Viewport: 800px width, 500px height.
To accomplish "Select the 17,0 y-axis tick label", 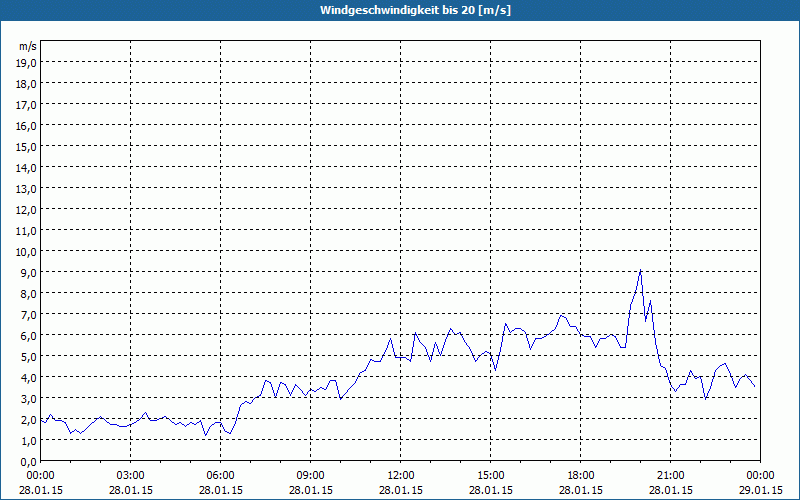I will pos(27,104).
